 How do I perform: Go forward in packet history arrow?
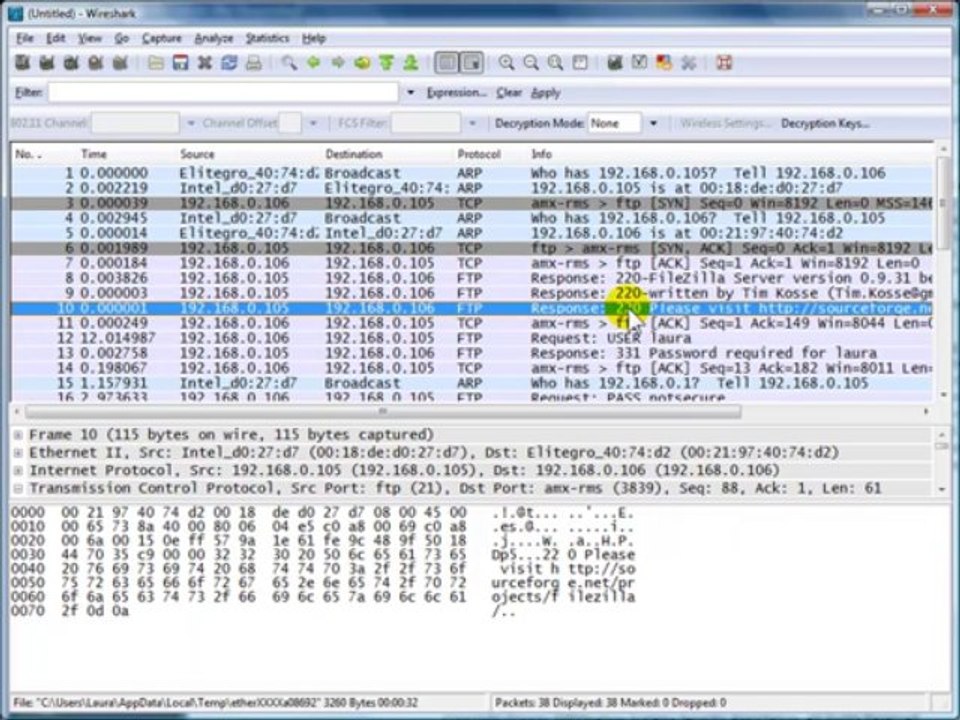pyautogui.click(x=338, y=62)
